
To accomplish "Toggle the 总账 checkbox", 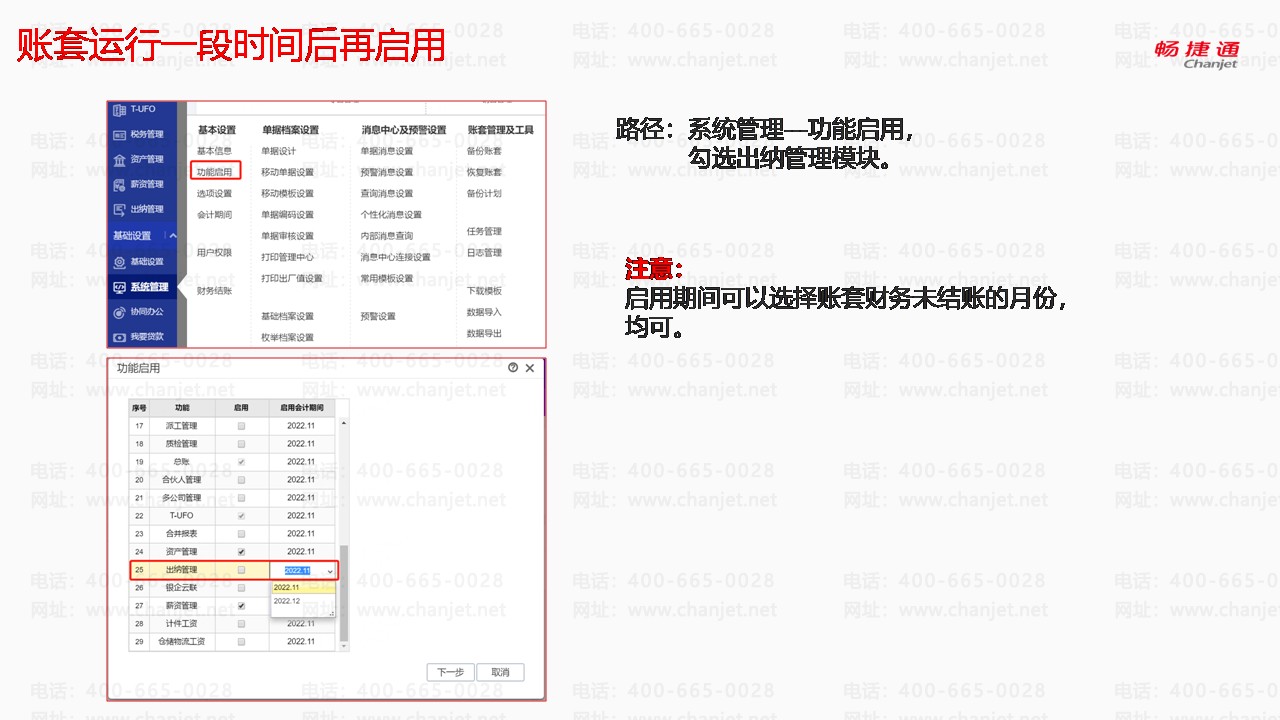I will pos(241,462).
